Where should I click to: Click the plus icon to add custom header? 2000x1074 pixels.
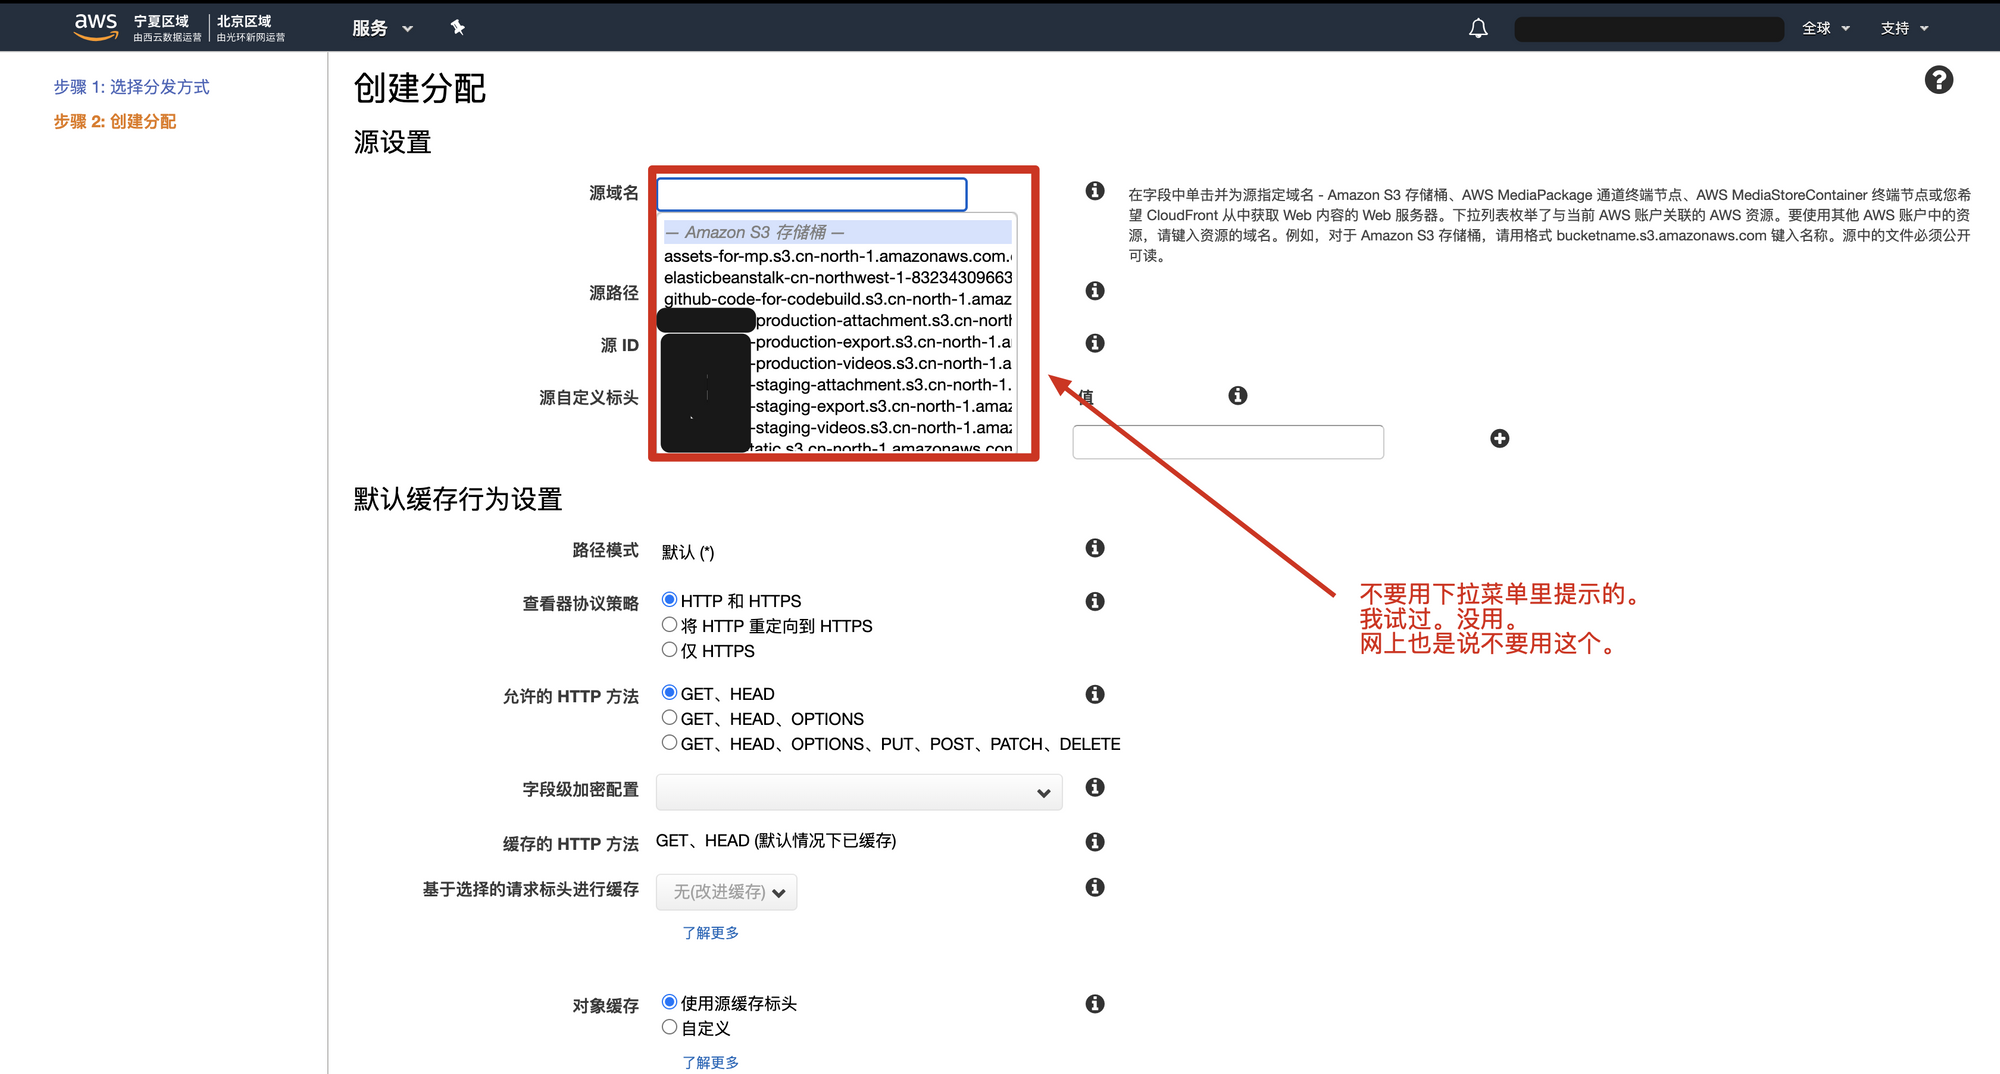coord(1499,439)
